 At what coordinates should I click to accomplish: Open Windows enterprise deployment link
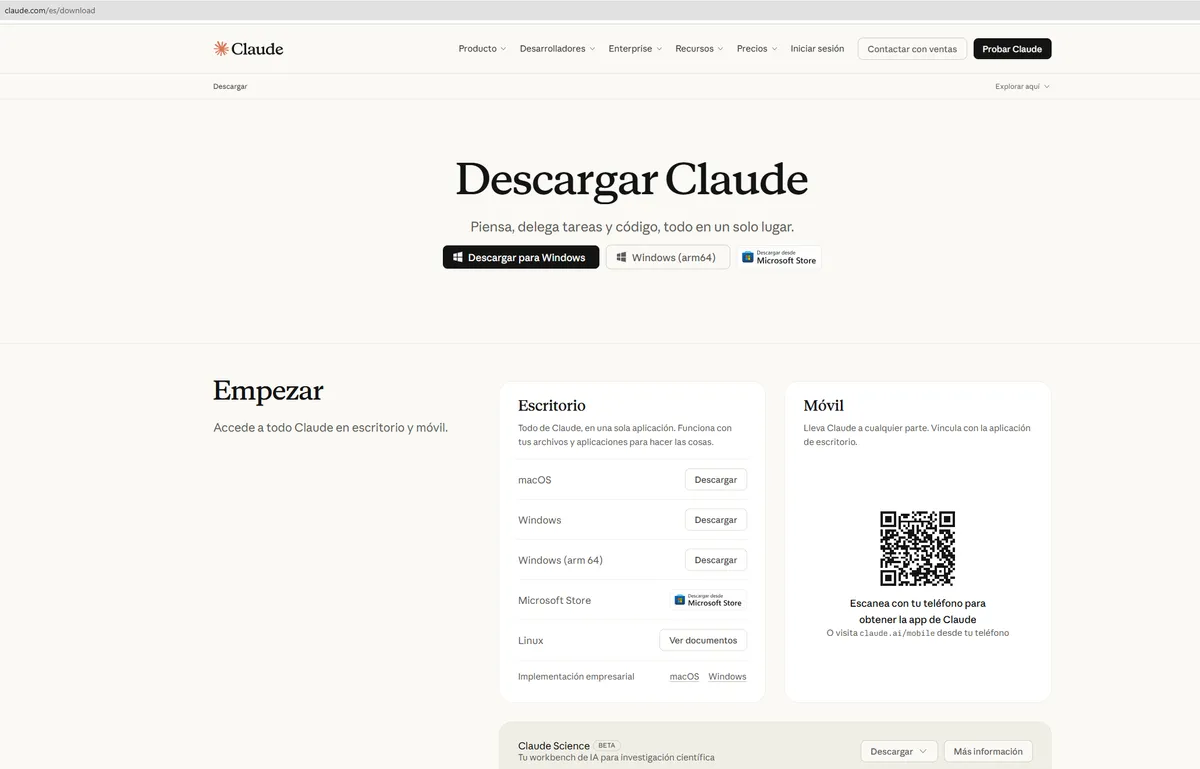click(727, 677)
